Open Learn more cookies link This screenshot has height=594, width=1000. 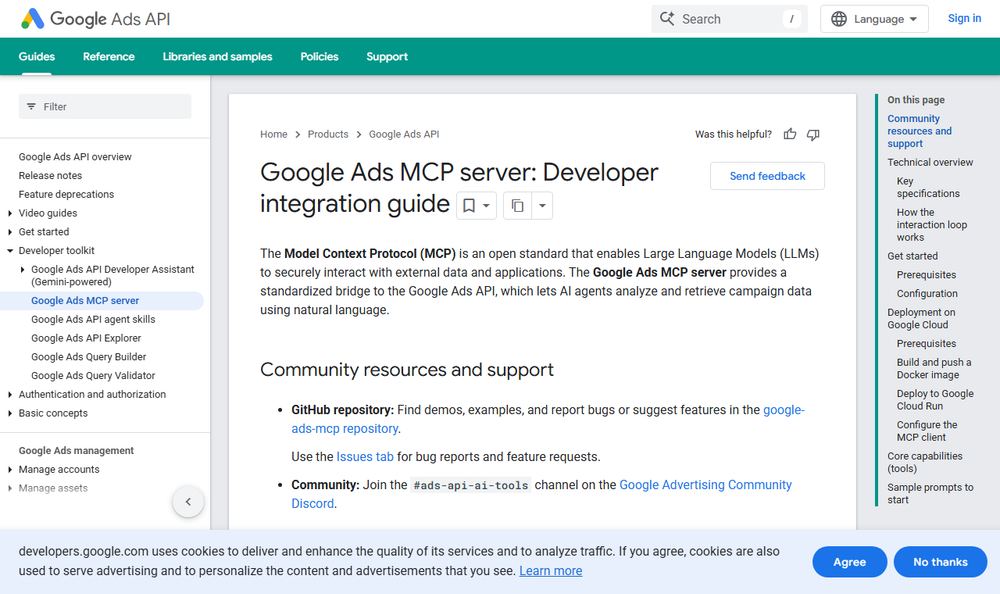click(x=550, y=570)
